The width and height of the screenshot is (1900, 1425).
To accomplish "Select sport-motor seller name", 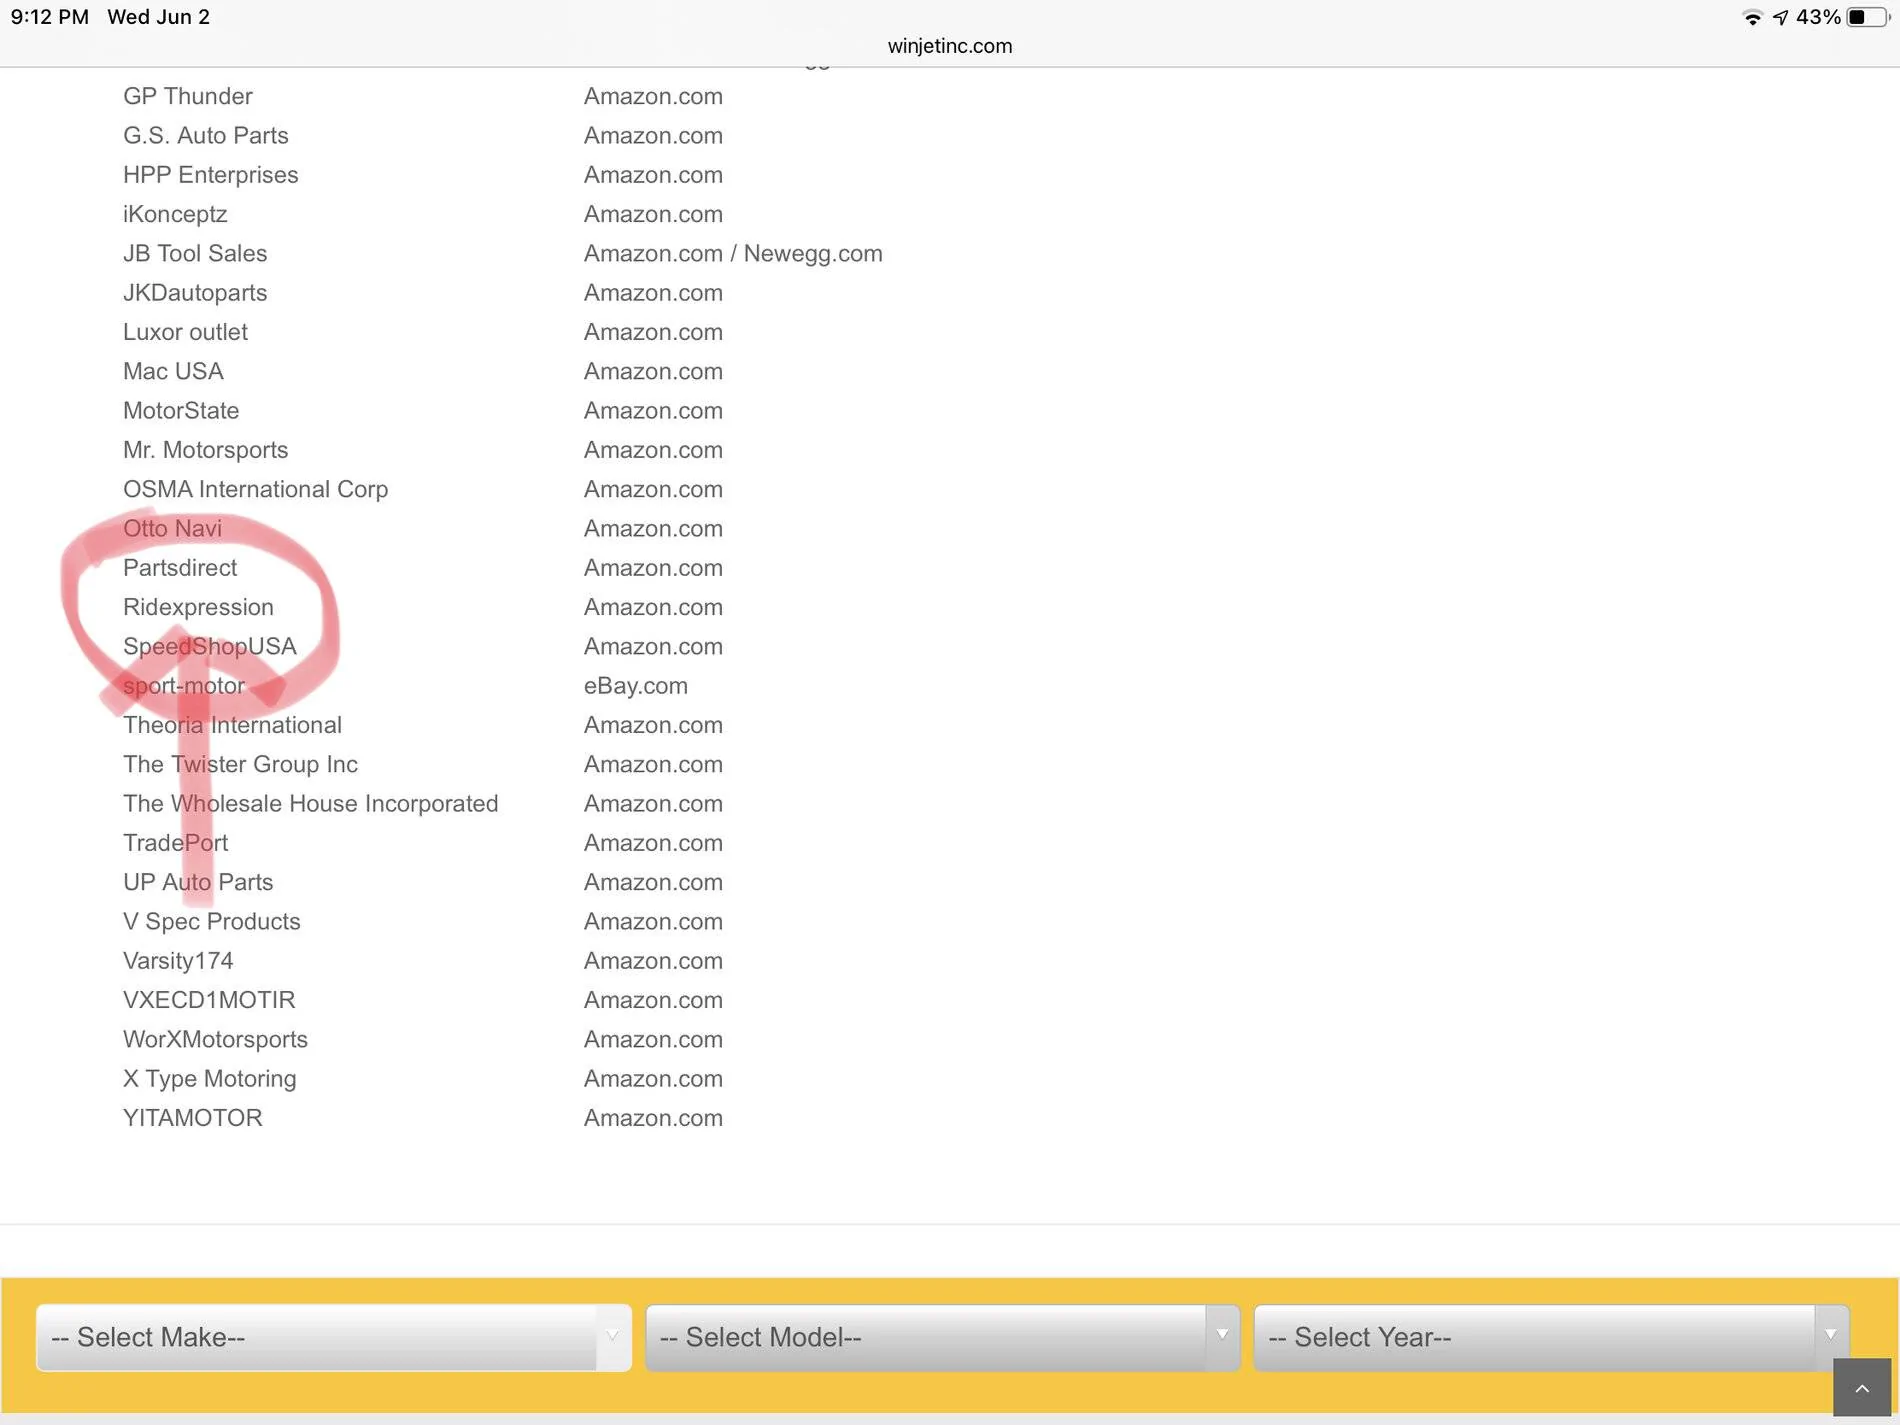I will (184, 686).
